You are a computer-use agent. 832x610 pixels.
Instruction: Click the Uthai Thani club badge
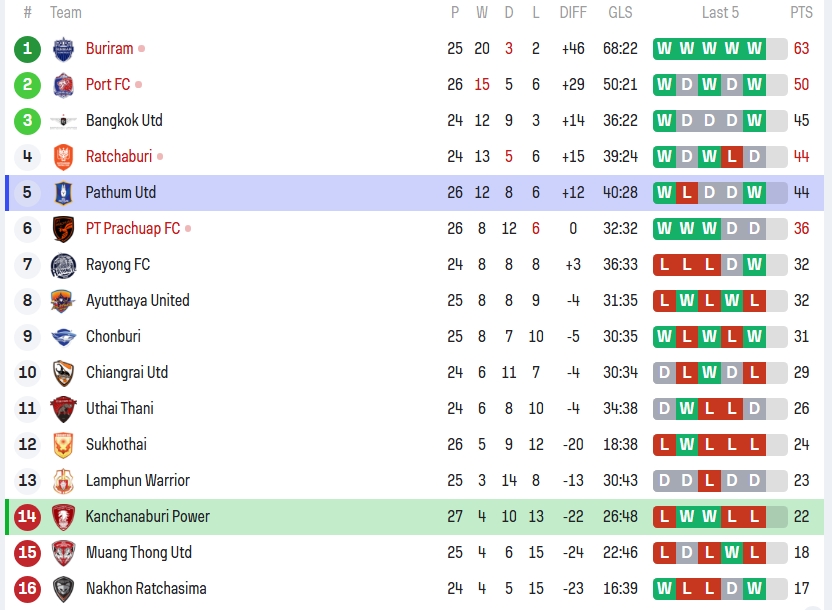pyautogui.click(x=63, y=409)
